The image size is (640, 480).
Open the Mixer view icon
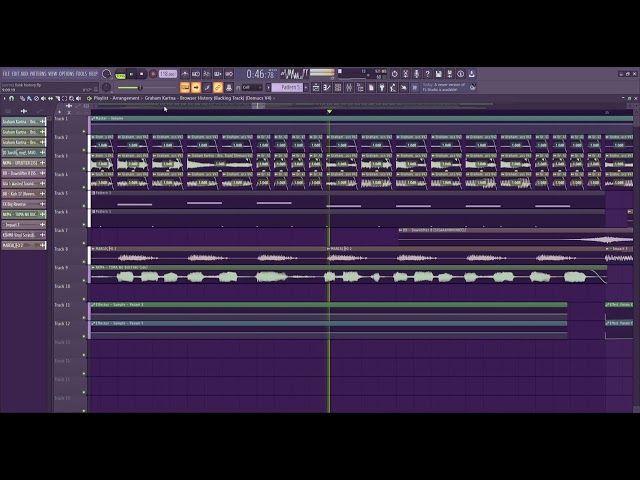(349, 87)
